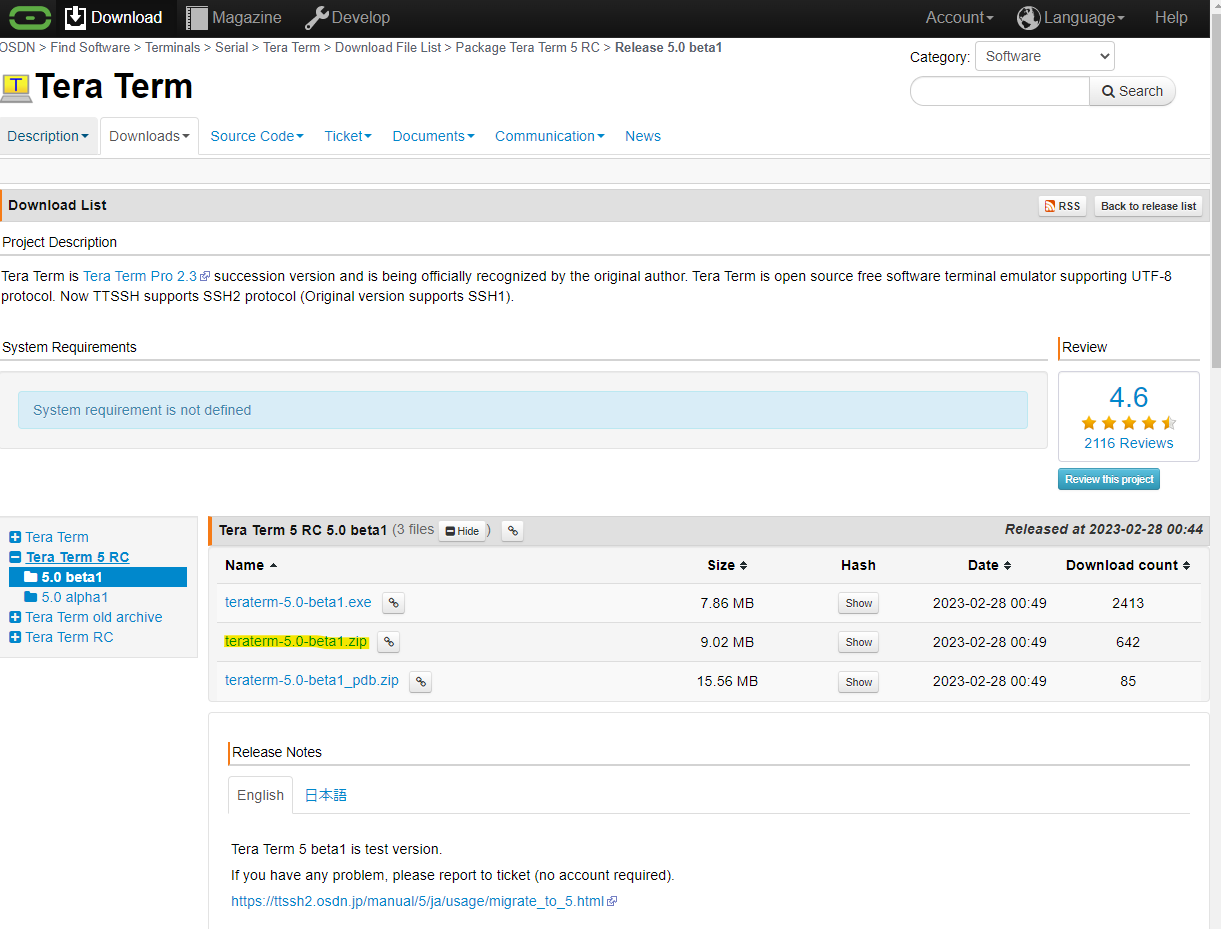Image resolution: width=1221 pixels, height=929 pixels.
Task: Click the Back to release list button
Action: [x=1148, y=206]
